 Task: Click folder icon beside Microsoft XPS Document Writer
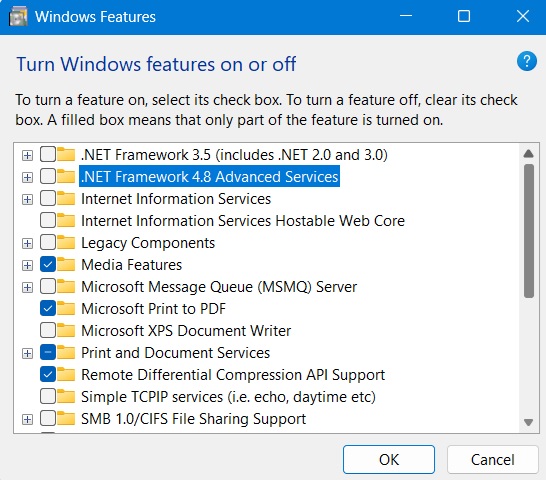pos(66,331)
